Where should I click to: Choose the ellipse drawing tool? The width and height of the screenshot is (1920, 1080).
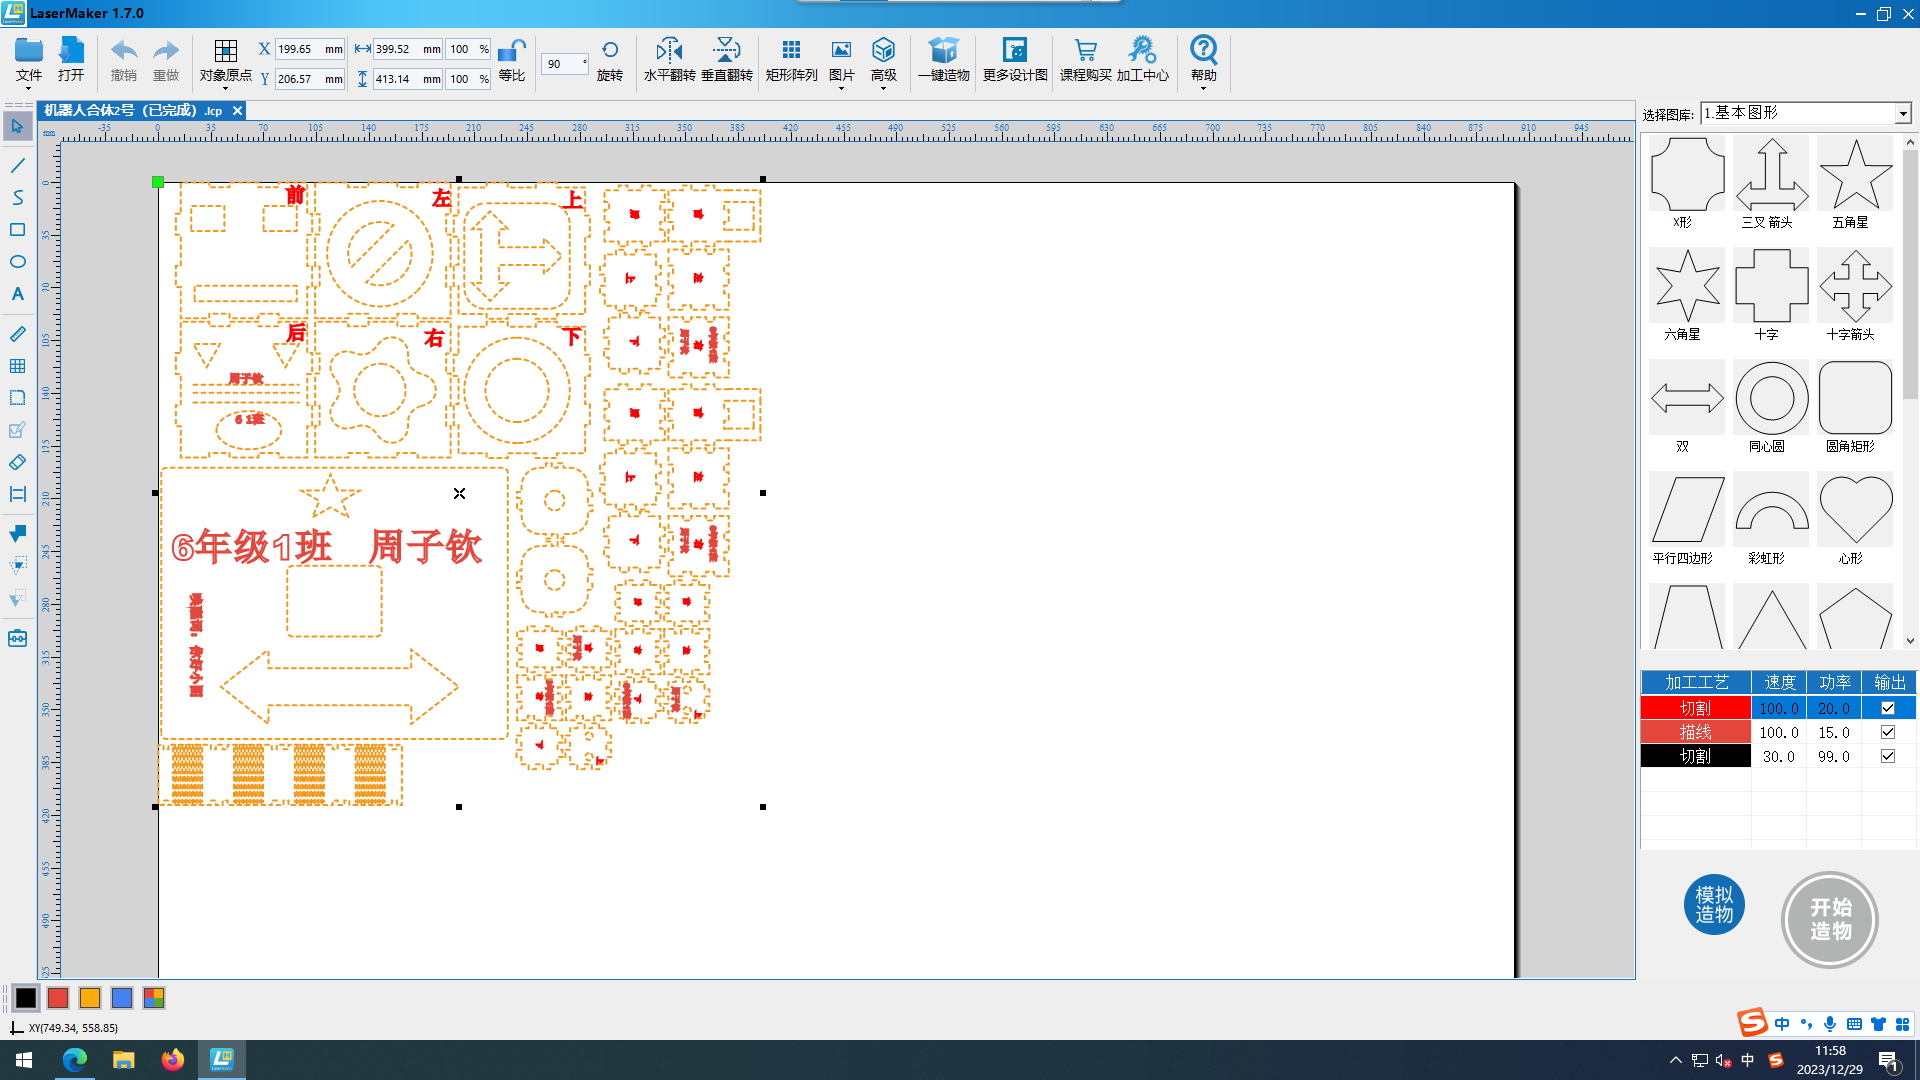click(x=18, y=261)
